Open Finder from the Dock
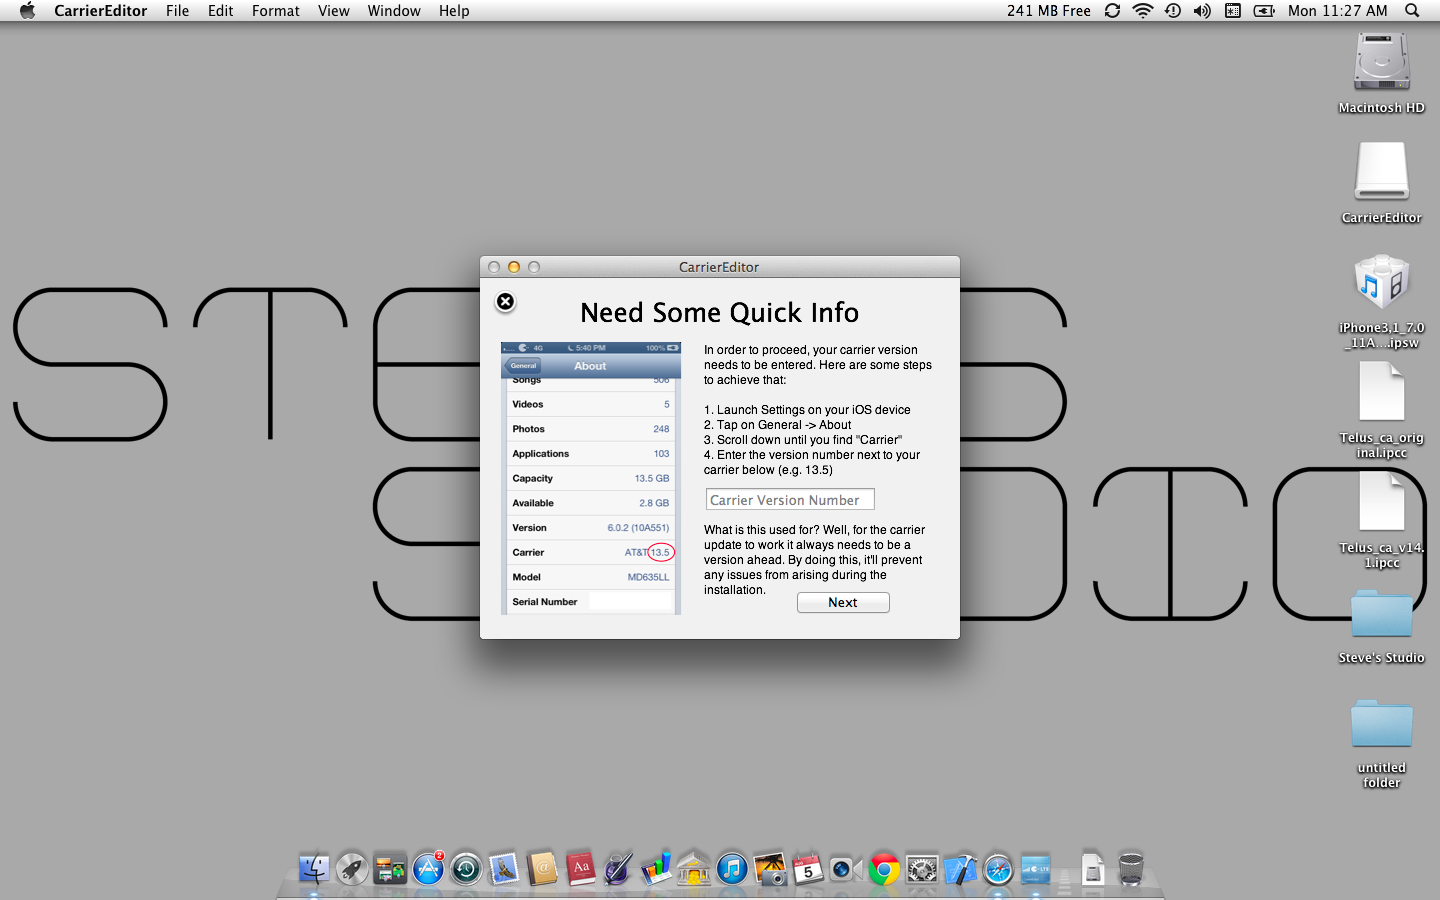The image size is (1440, 900). coord(314,869)
